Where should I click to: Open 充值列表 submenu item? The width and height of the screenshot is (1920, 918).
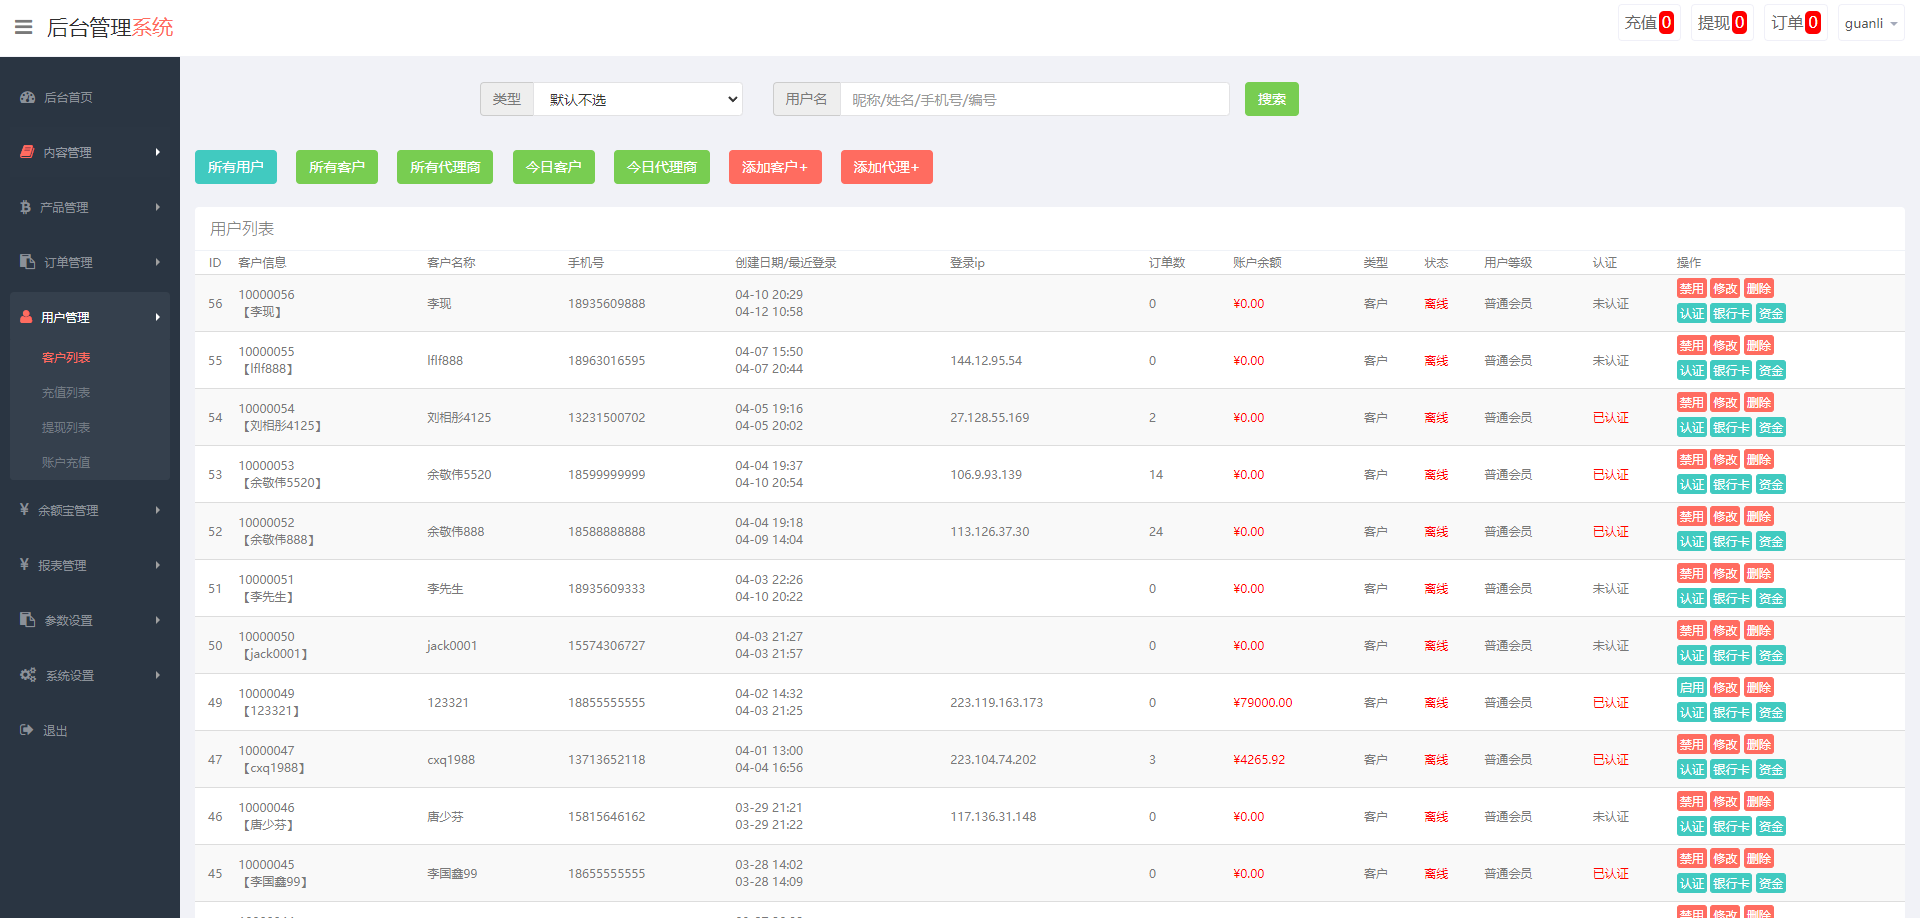click(66, 392)
